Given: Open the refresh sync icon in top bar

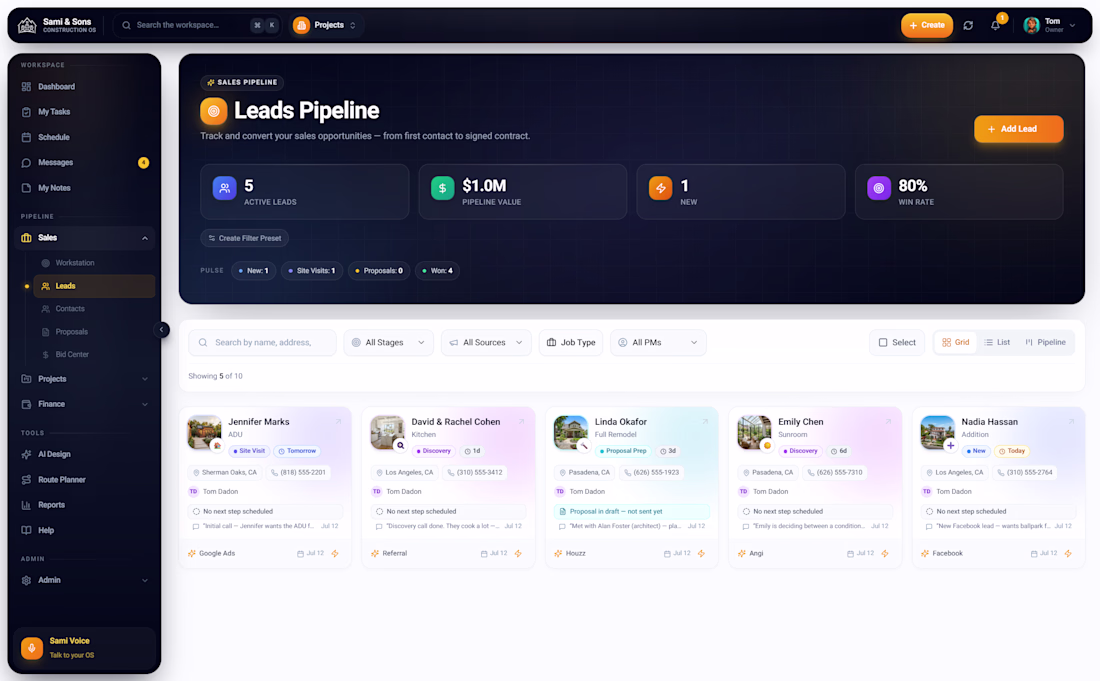Looking at the screenshot, I should point(968,25).
